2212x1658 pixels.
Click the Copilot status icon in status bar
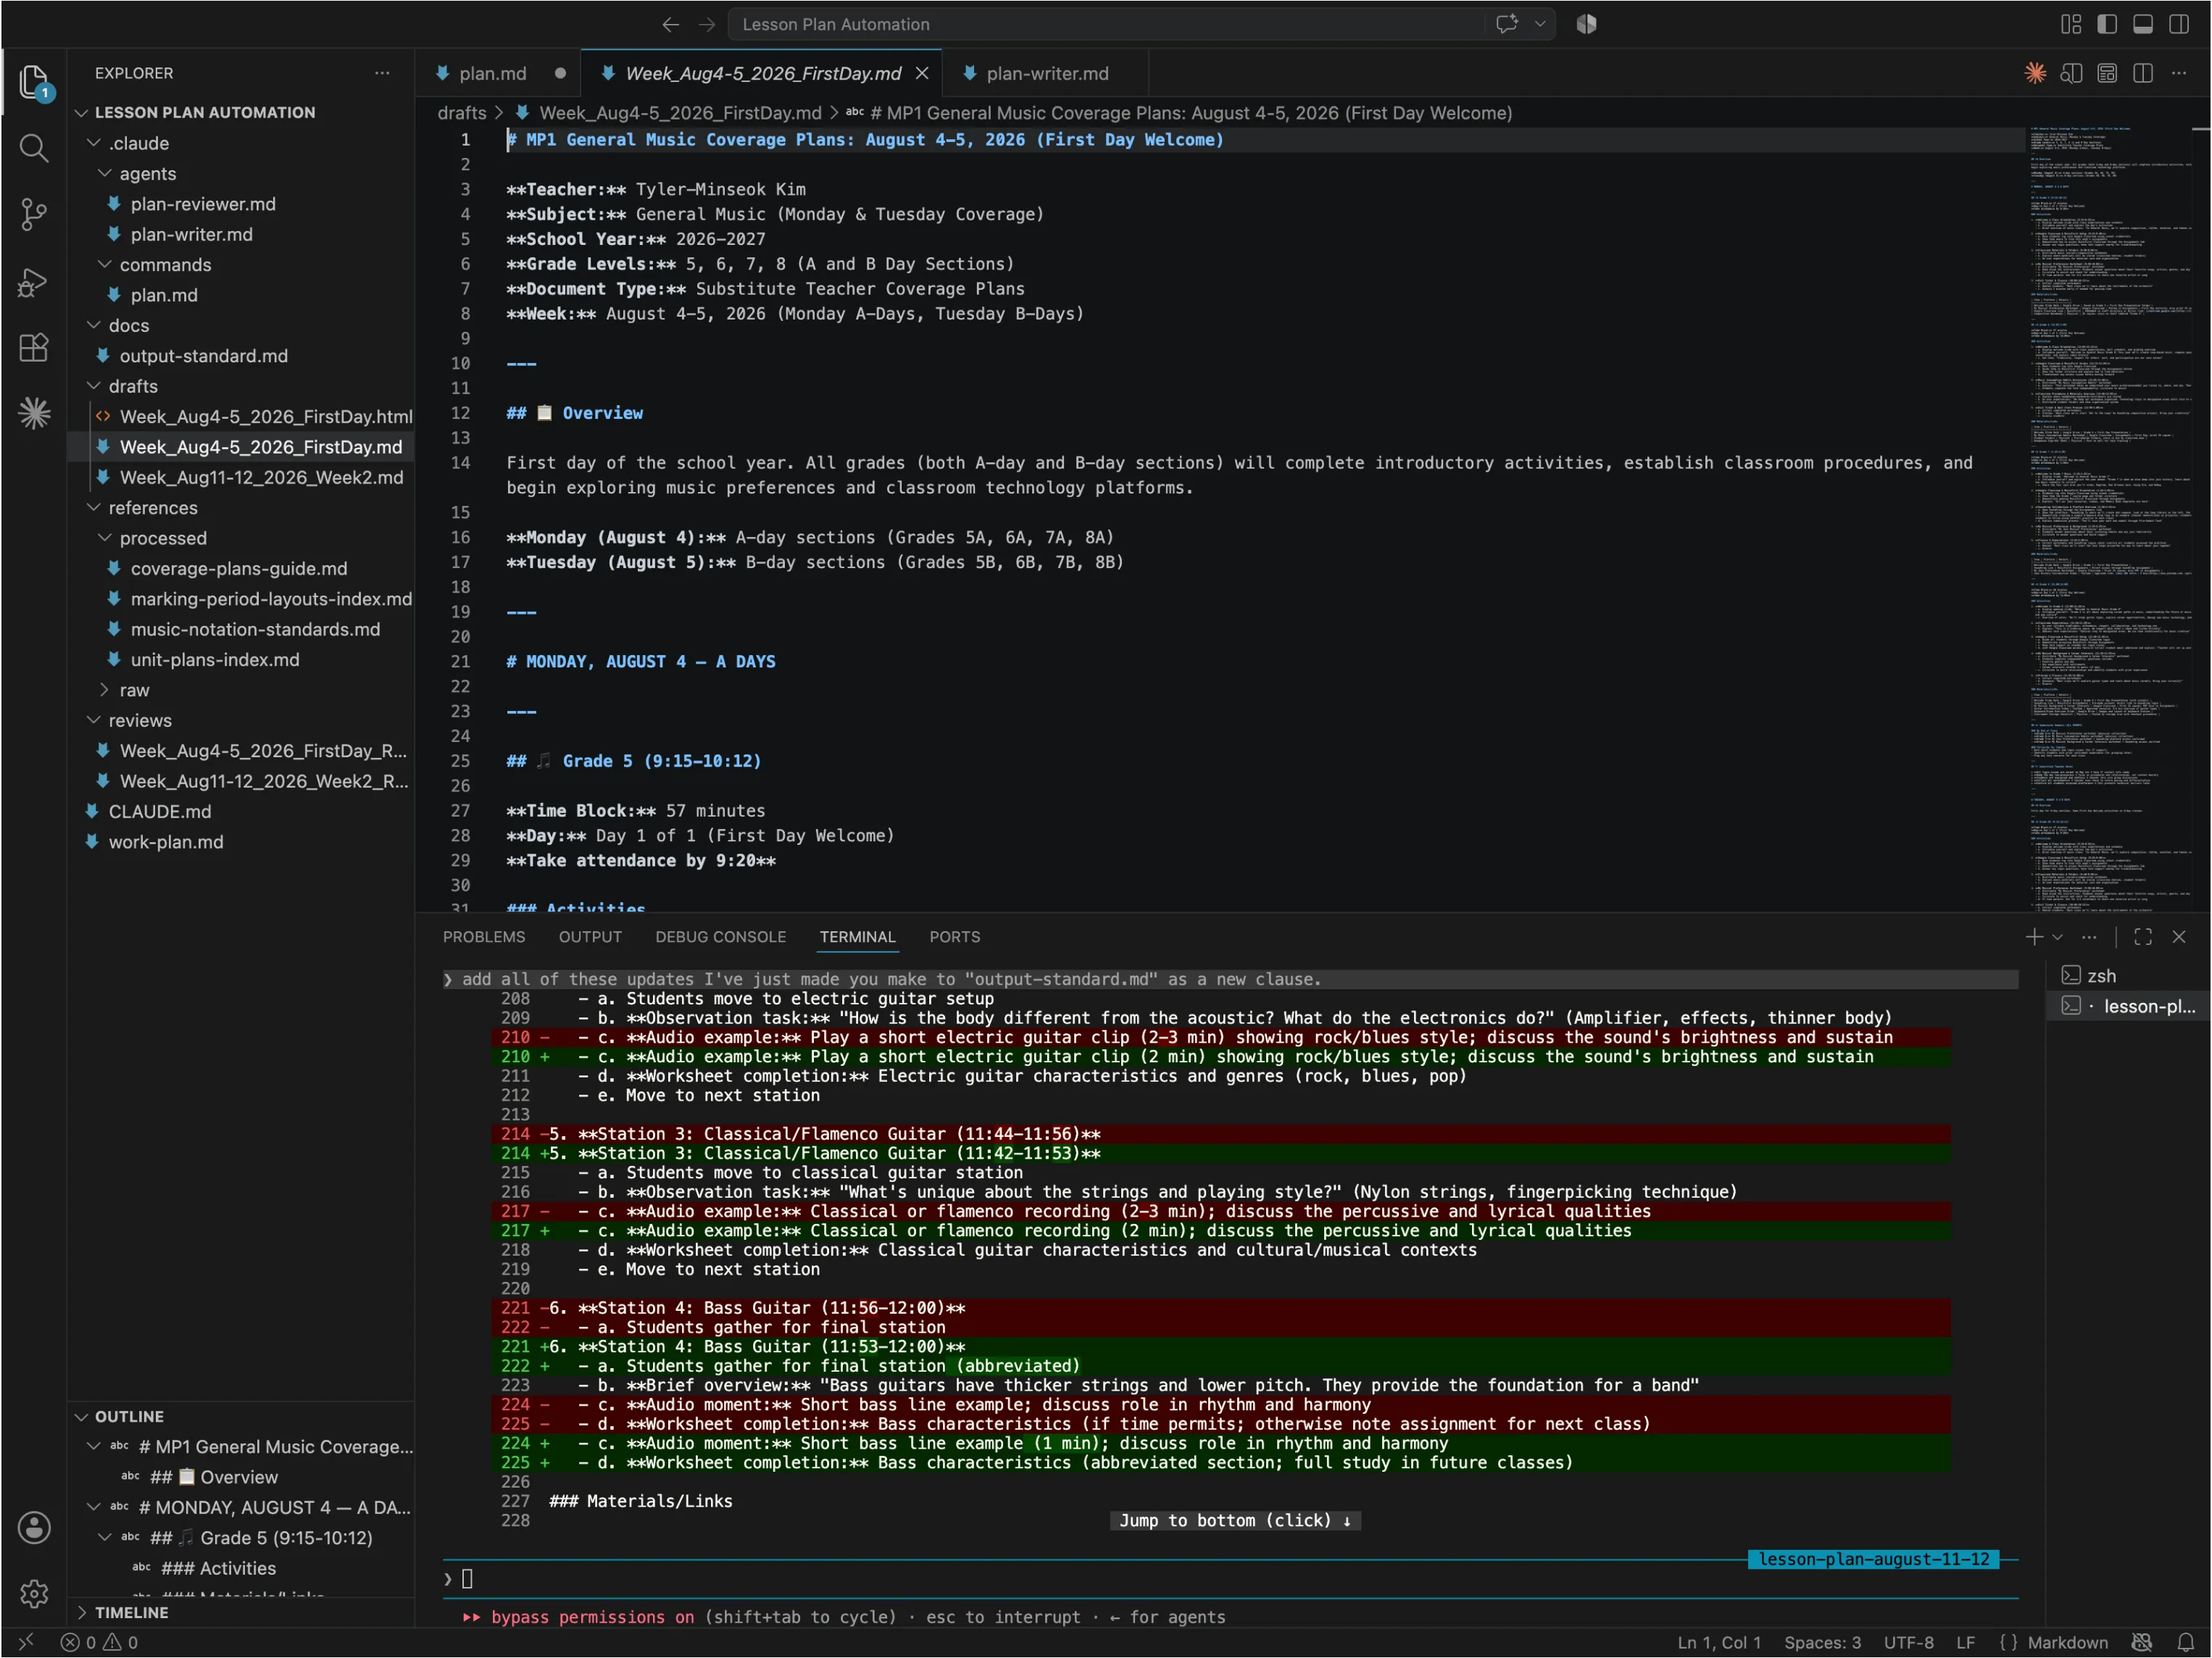(2141, 1642)
